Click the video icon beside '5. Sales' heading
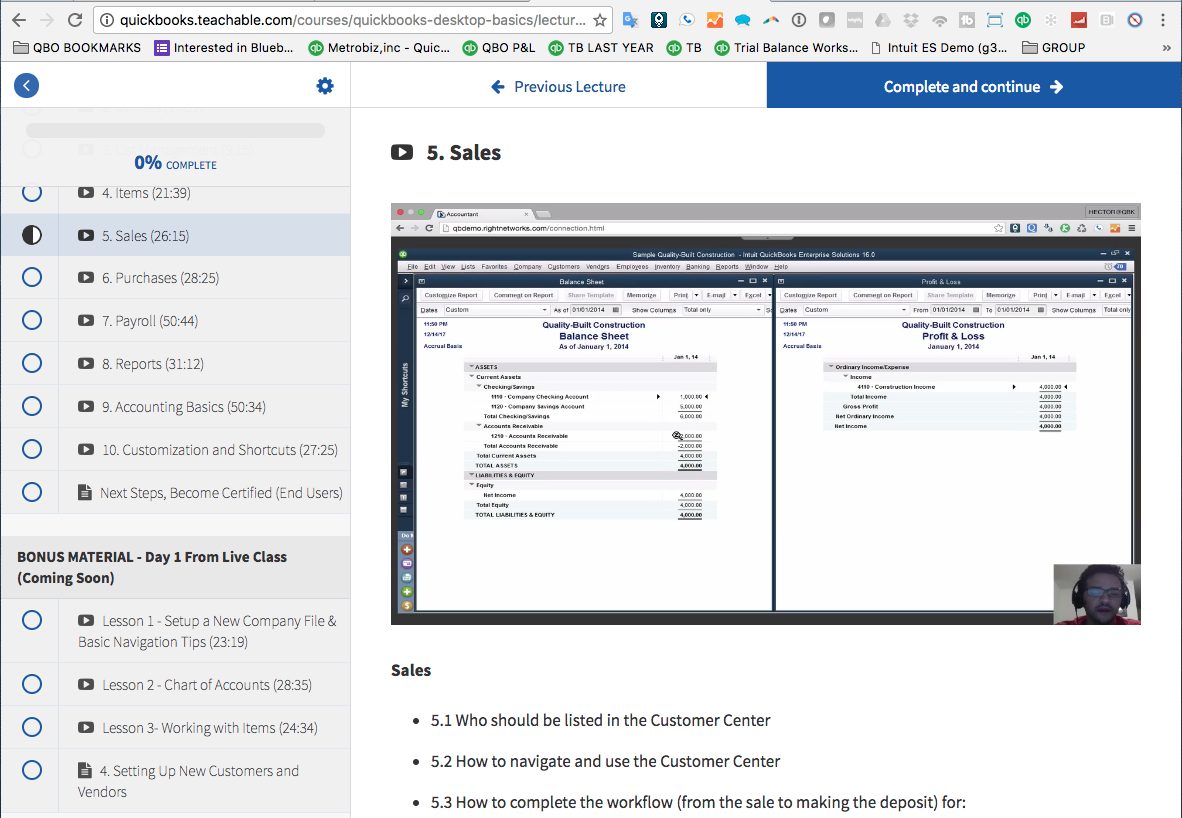The width and height of the screenshot is (1182, 818). click(402, 152)
